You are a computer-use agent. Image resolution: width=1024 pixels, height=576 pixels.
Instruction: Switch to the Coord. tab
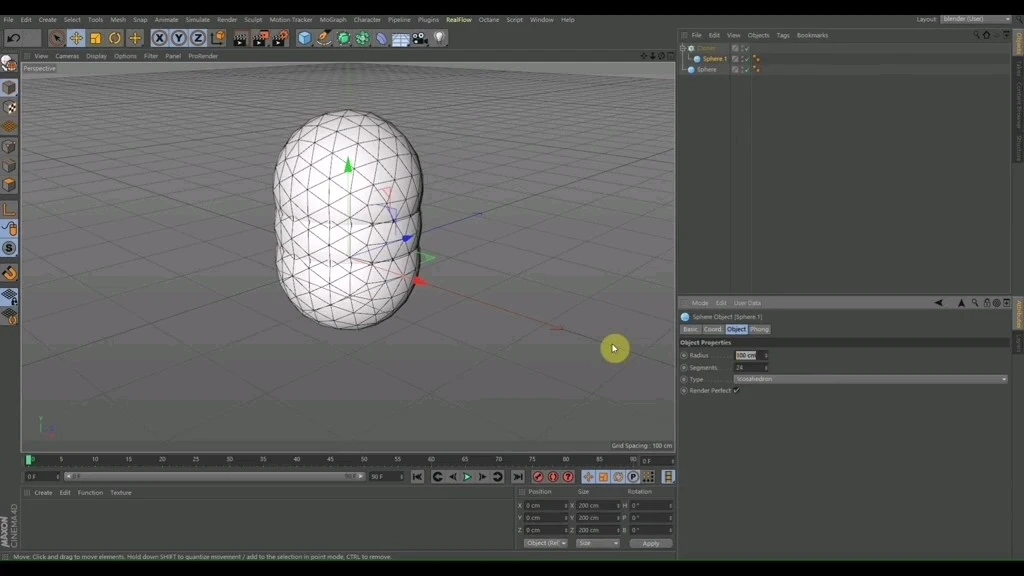(x=712, y=329)
